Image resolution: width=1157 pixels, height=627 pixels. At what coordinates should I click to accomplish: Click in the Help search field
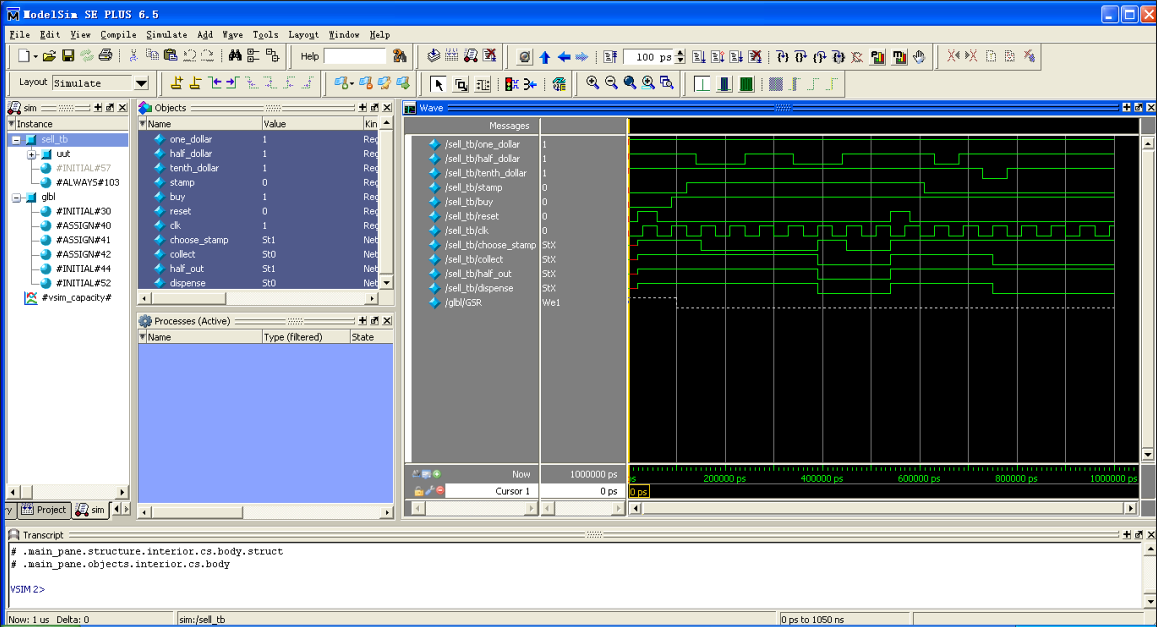pyautogui.click(x=355, y=56)
